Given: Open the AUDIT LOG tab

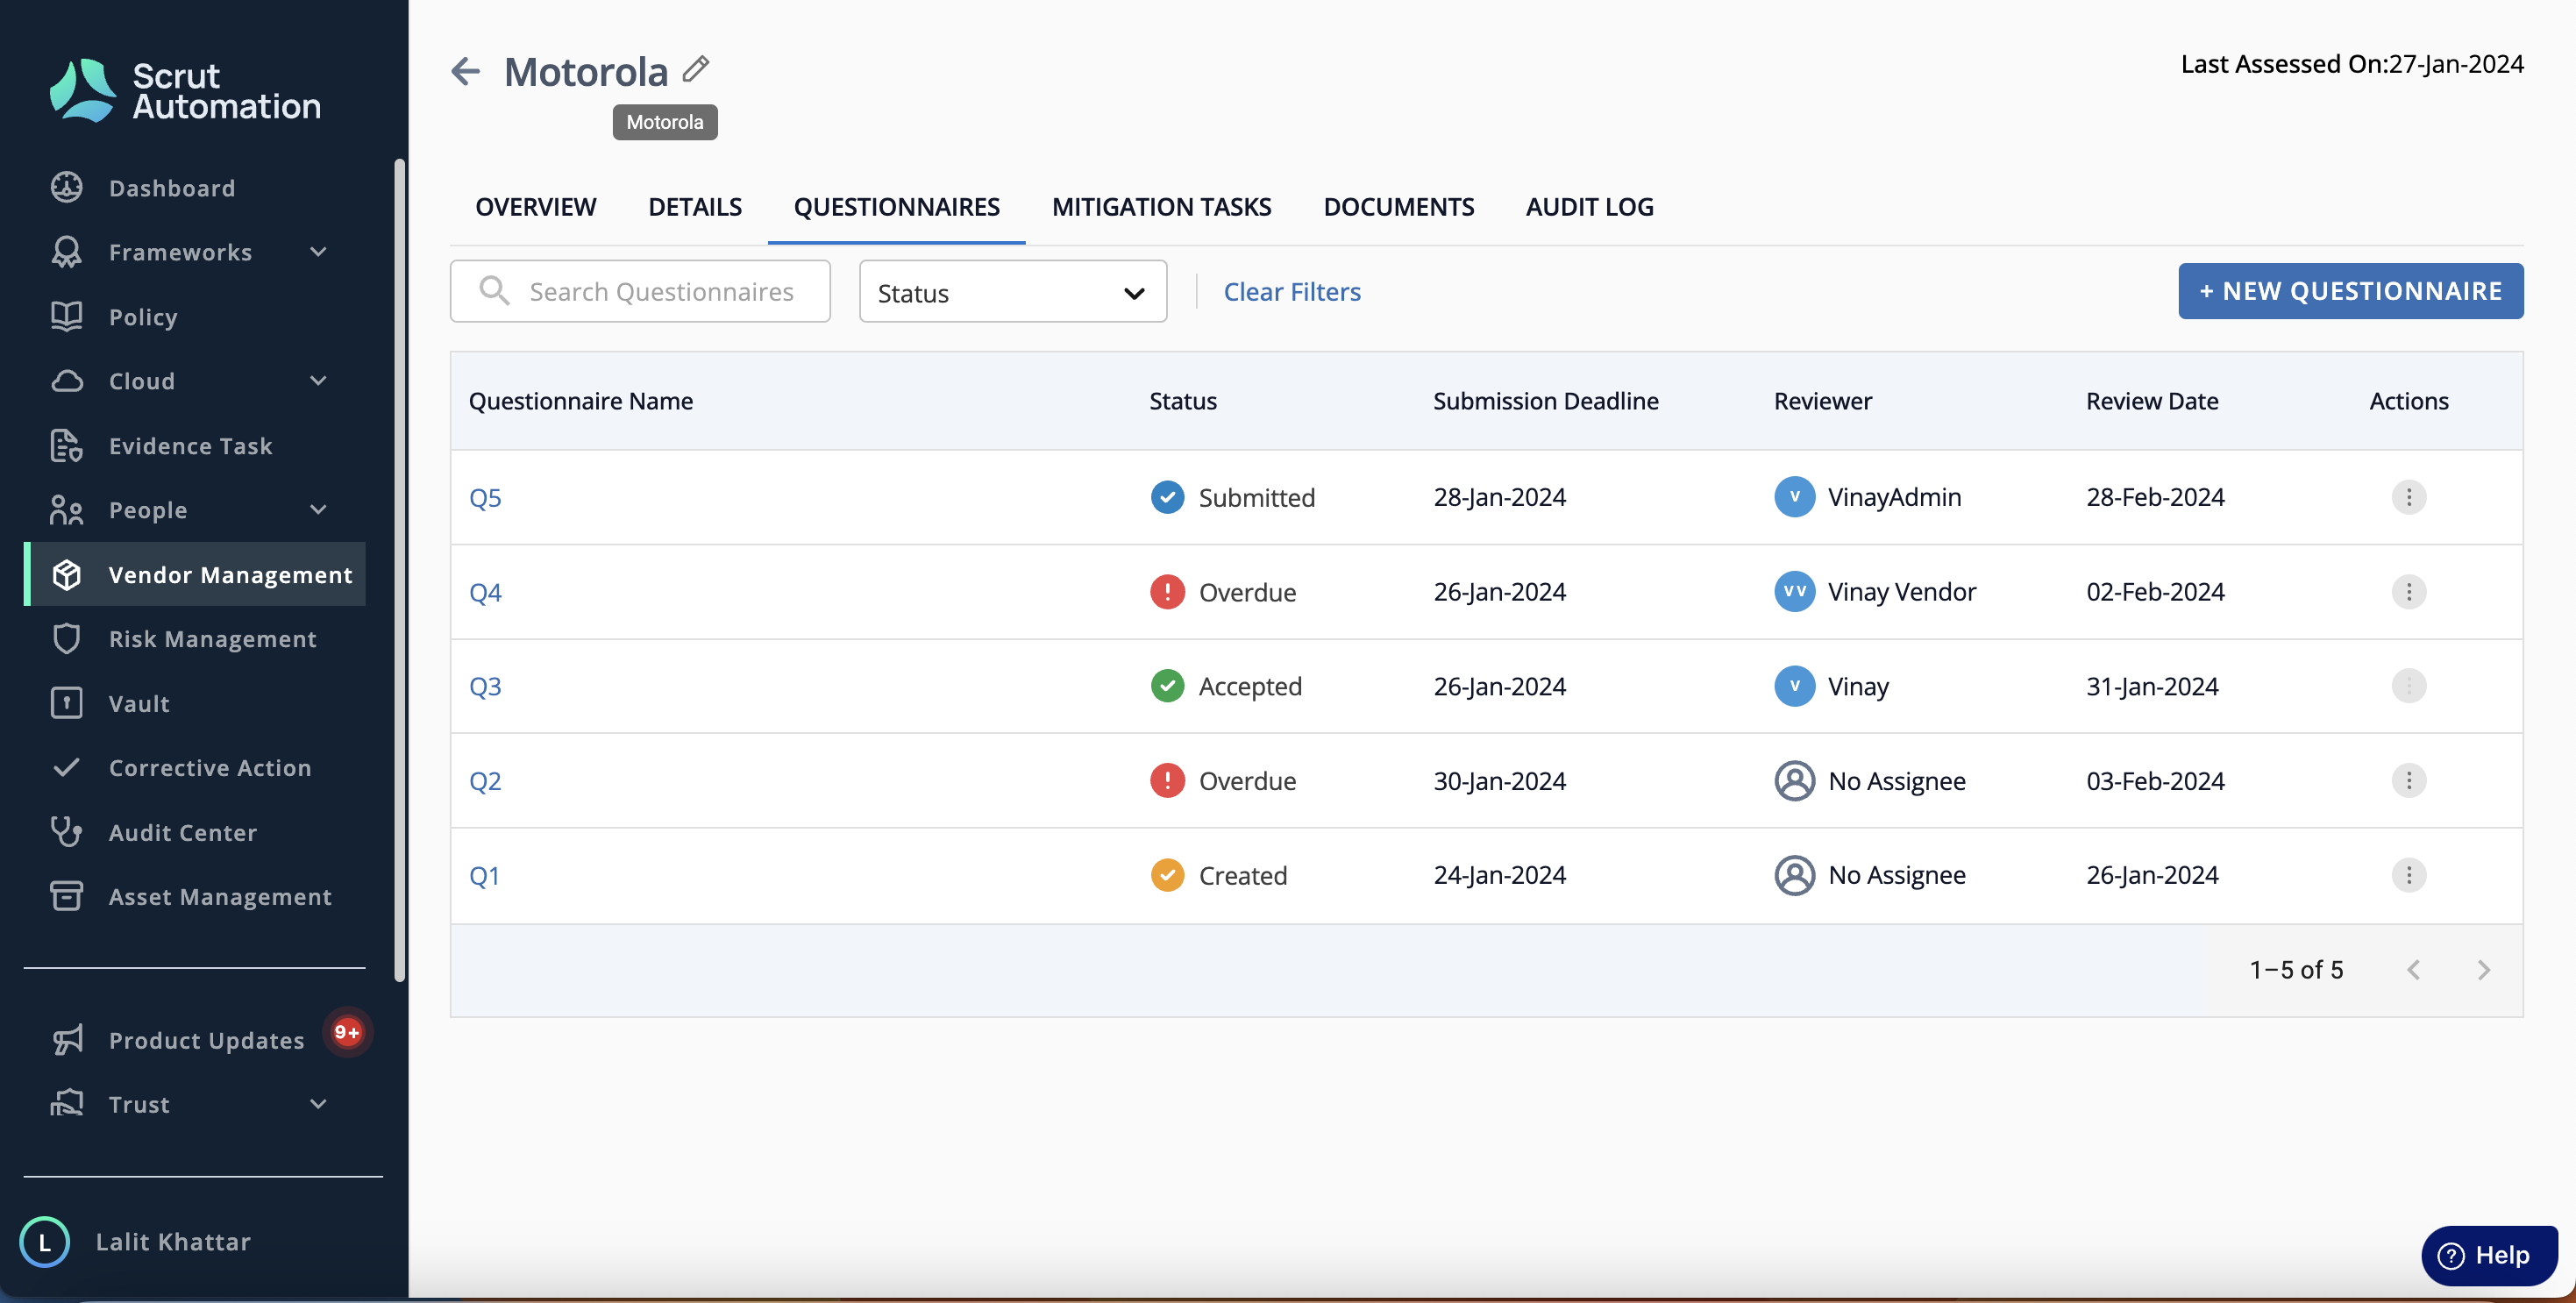Looking at the screenshot, I should click(x=1589, y=207).
